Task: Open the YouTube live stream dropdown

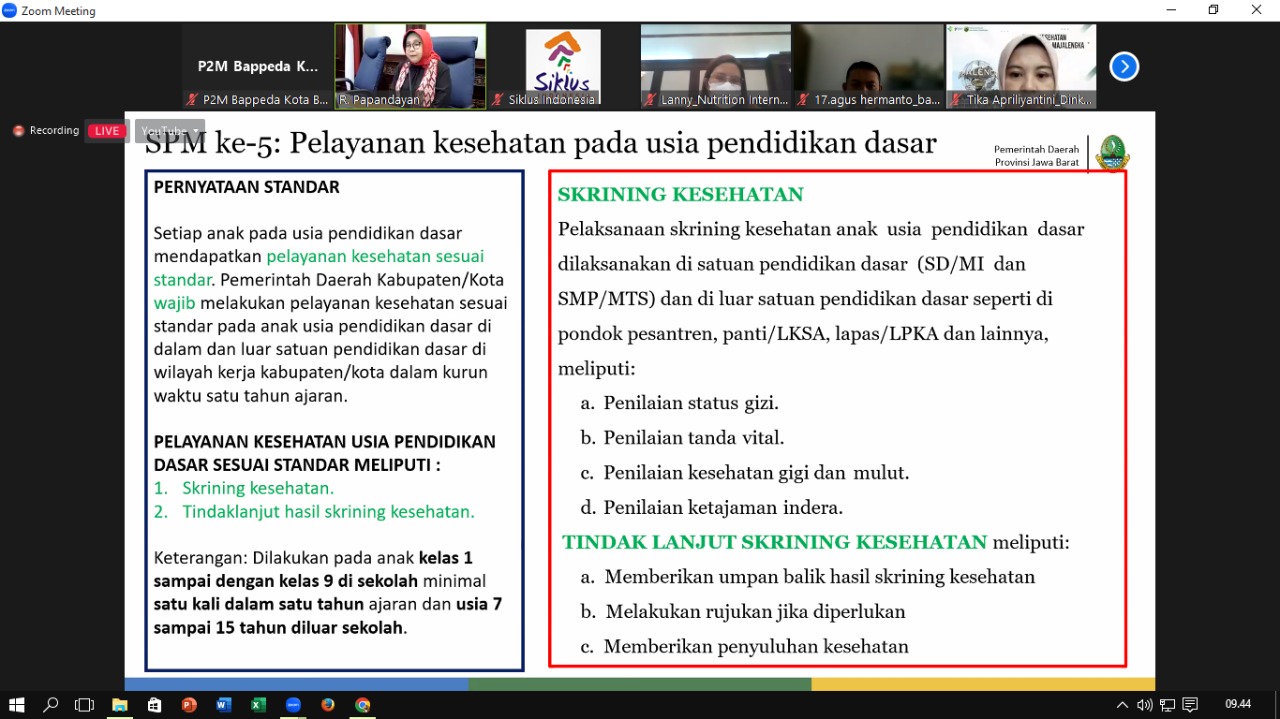Action: (169, 131)
